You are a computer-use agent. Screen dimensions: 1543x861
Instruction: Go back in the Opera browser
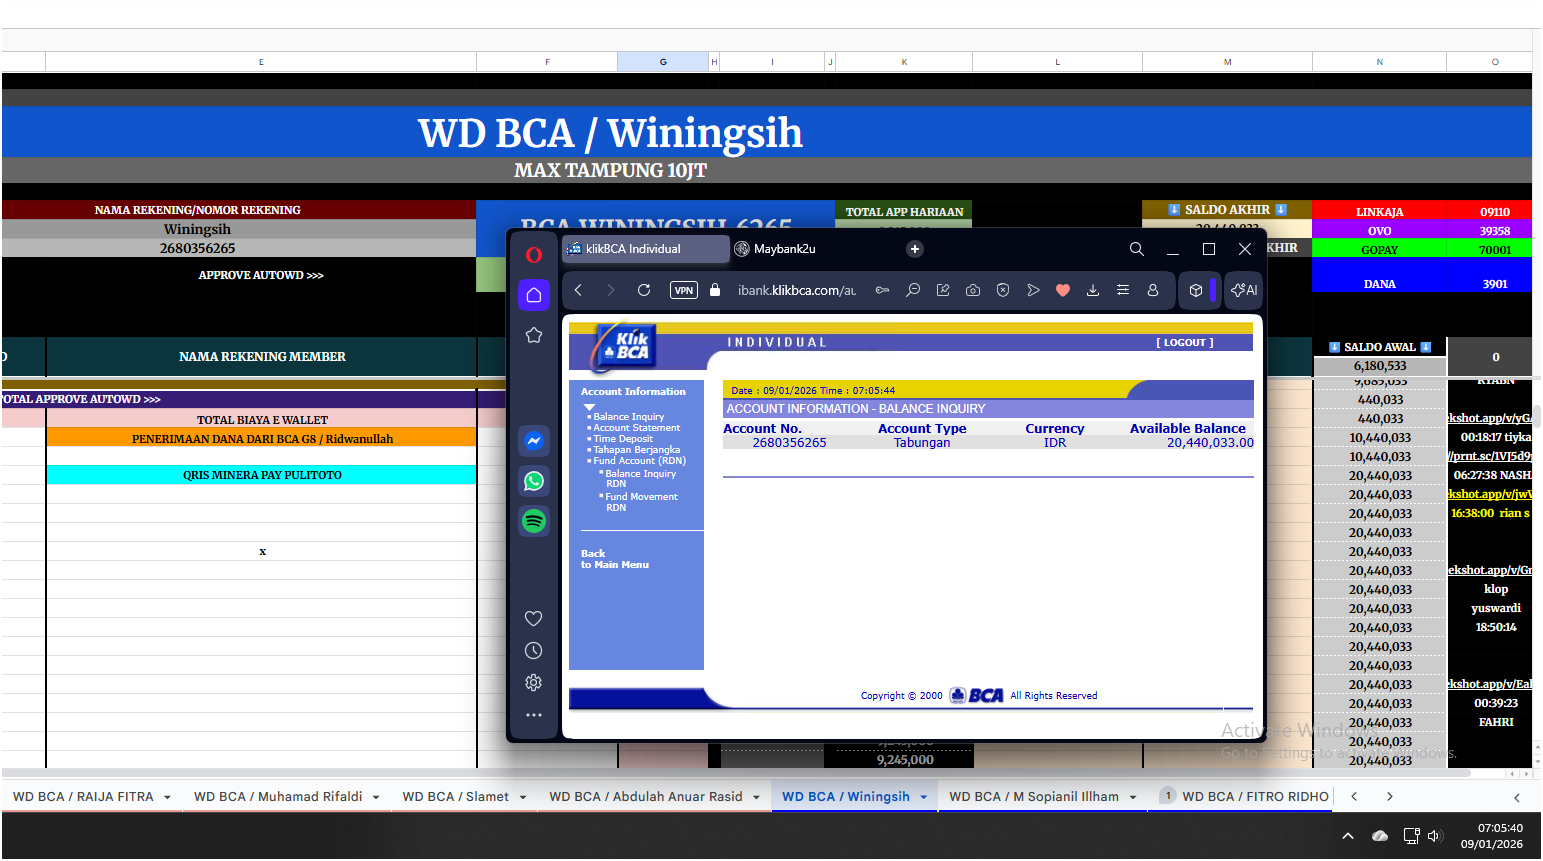coord(578,290)
